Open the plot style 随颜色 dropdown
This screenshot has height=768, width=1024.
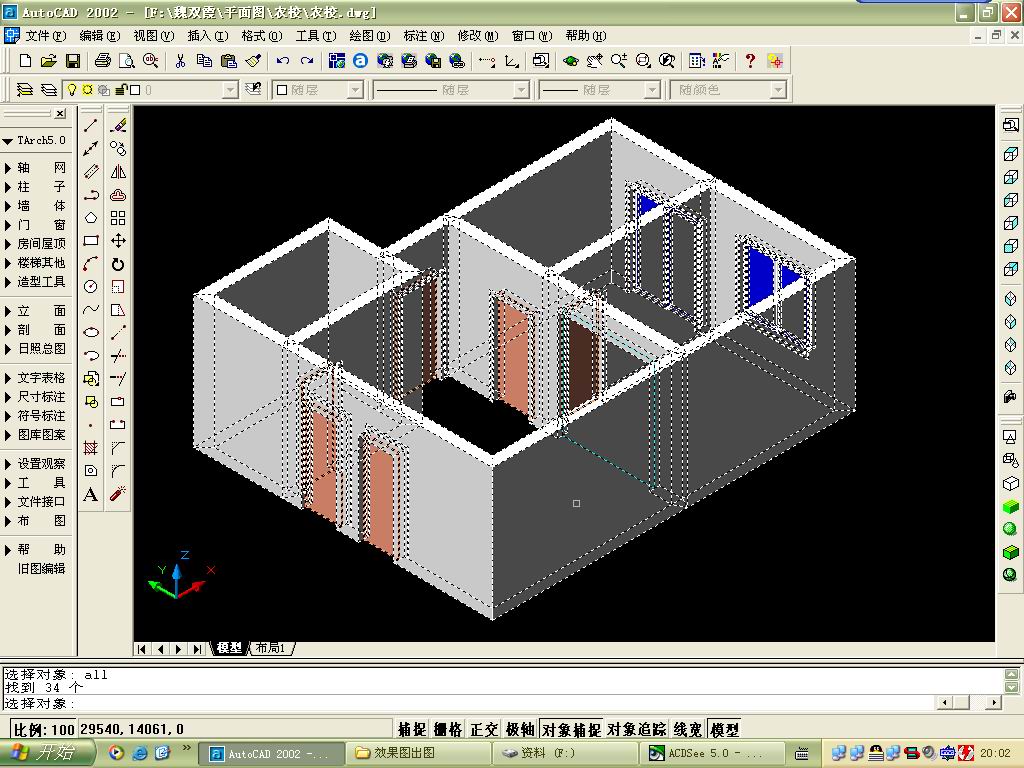778,89
